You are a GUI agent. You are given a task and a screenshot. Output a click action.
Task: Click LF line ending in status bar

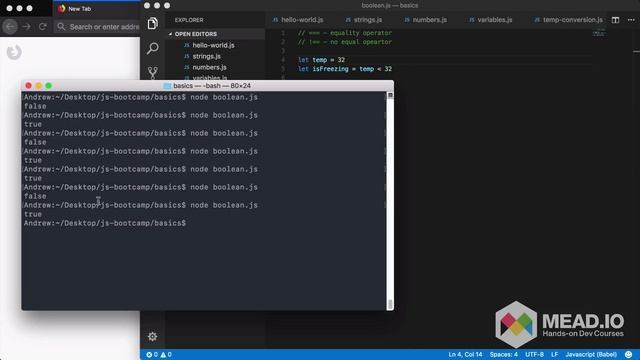coord(554,354)
